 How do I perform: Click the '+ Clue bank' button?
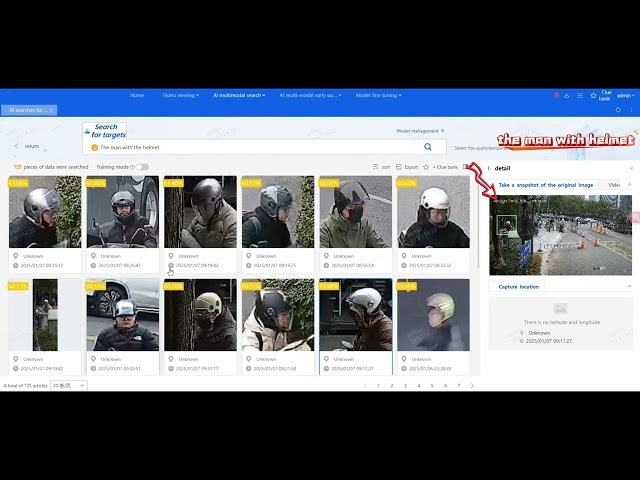coord(445,167)
